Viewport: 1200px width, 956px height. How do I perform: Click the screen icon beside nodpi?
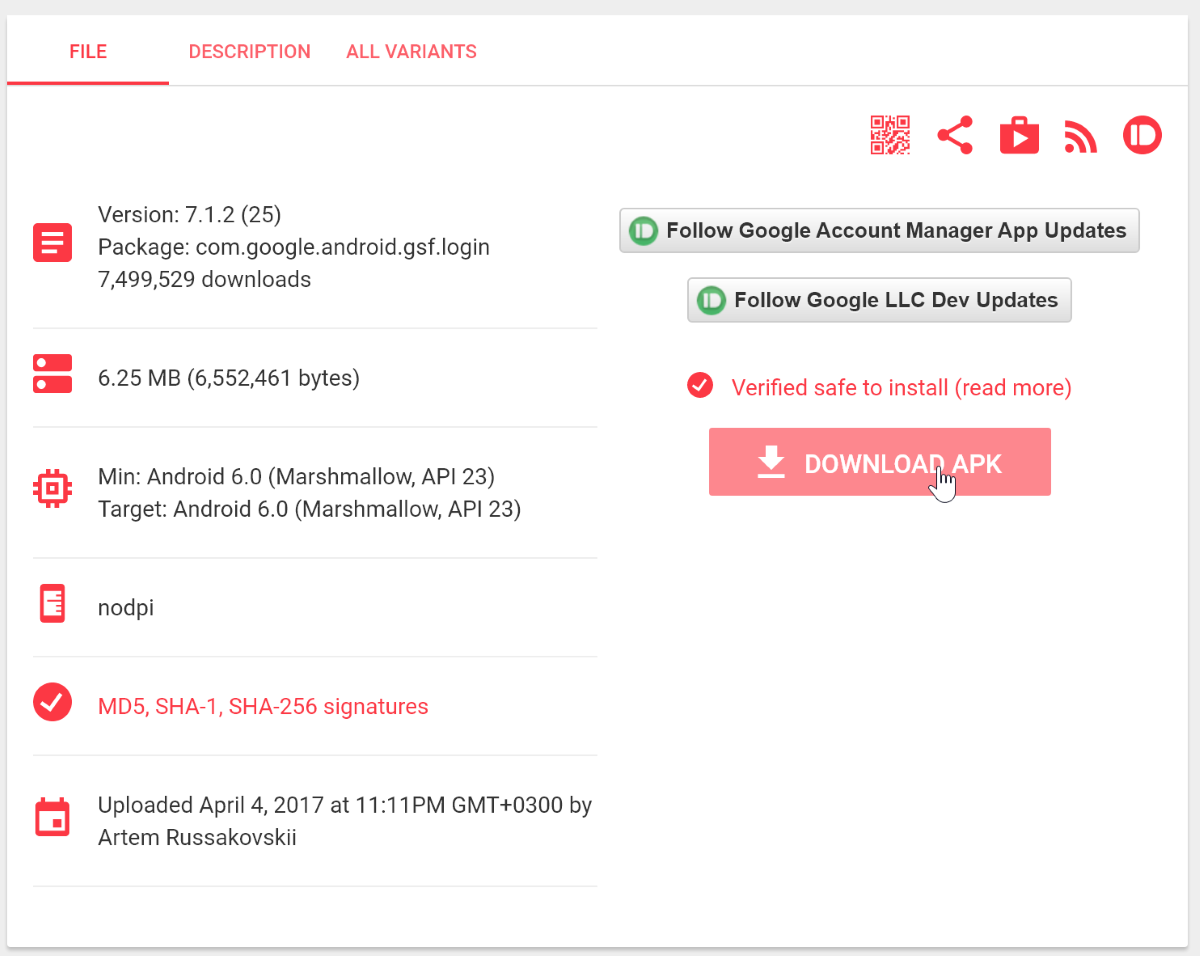pos(52,604)
